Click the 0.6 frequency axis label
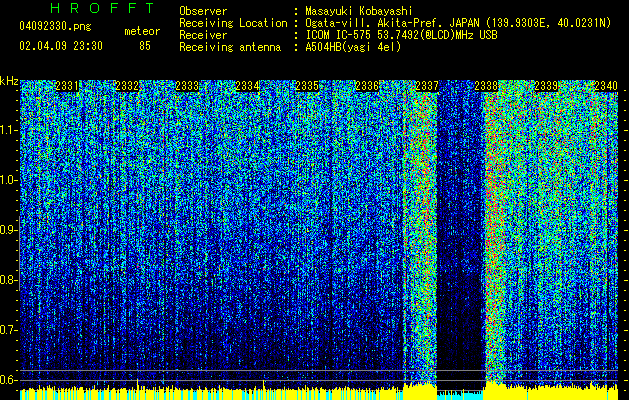629x400 pixels. pyautogui.click(x=9, y=380)
